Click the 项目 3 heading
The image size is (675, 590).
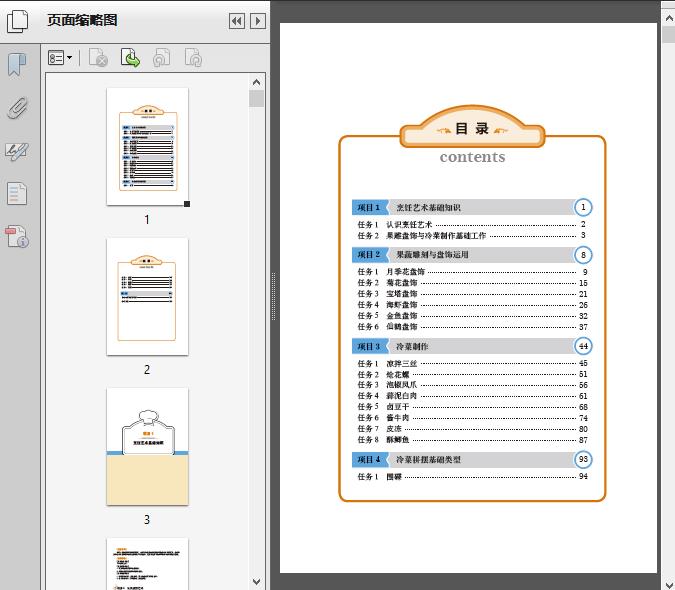tap(369, 346)
